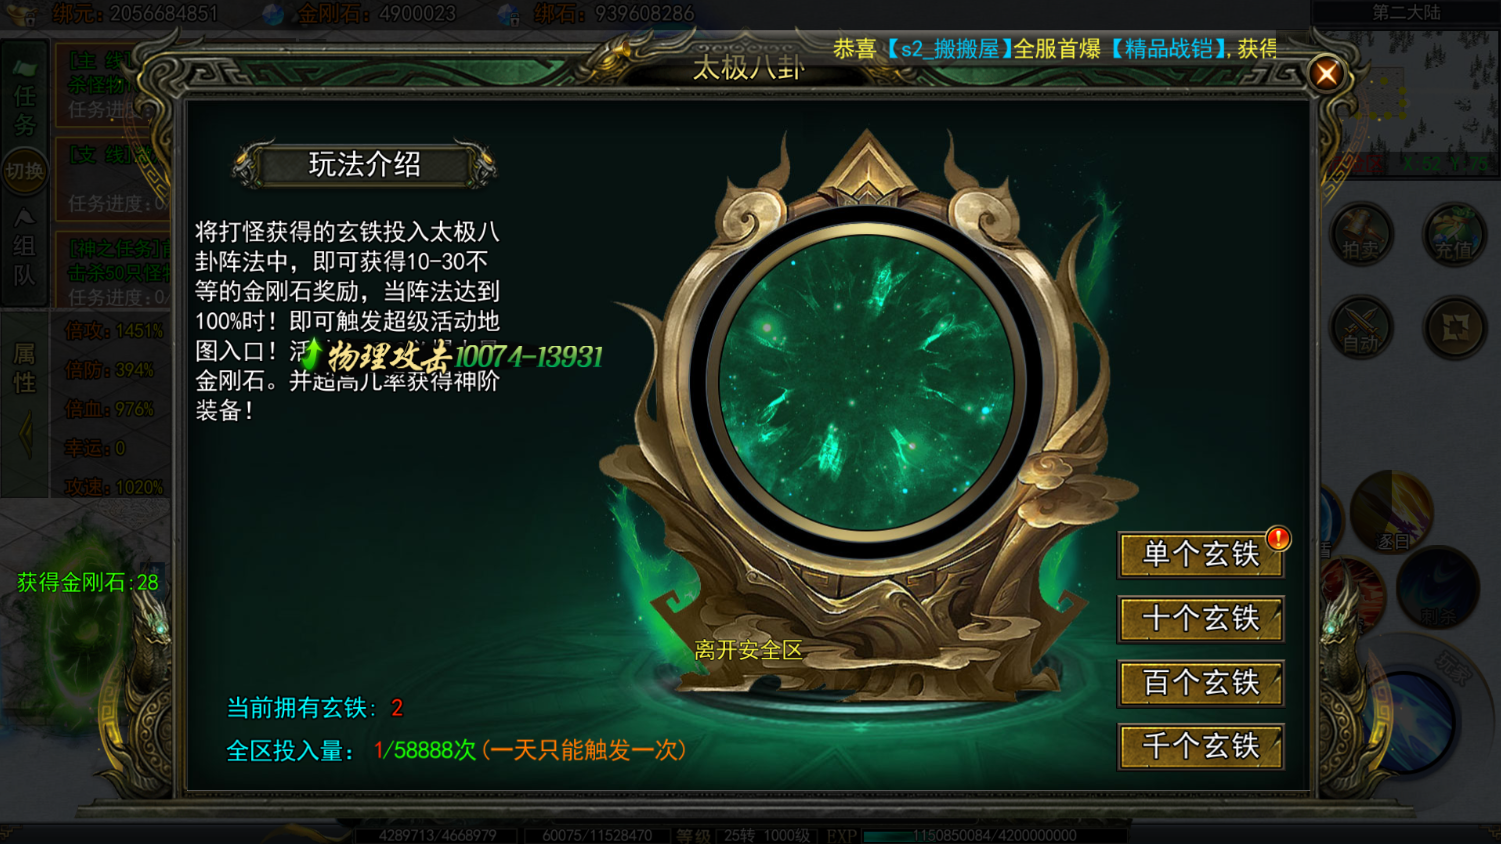Screen dimensions: 1501x844
Task: Choose the 千个玄铁 button
Action: coord(1200,747)
